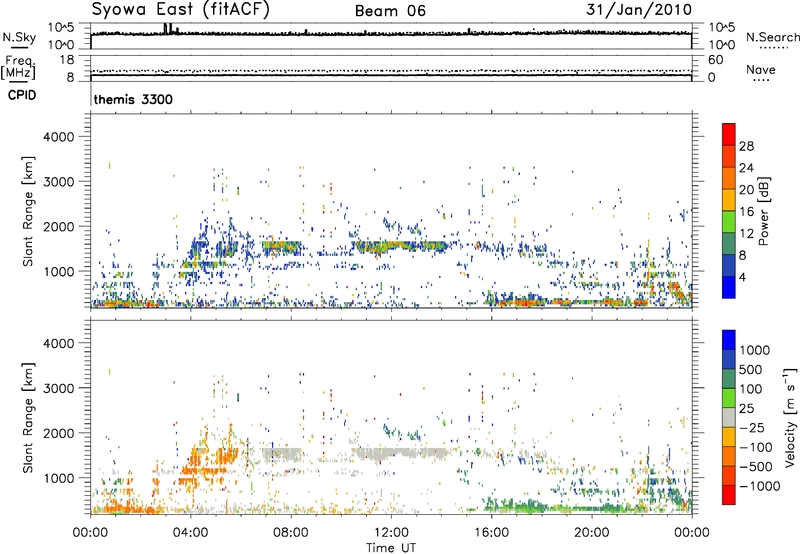800x554 pixels.
Task: Click the strong power echo band near 12:00
Action: click(399, 247)
